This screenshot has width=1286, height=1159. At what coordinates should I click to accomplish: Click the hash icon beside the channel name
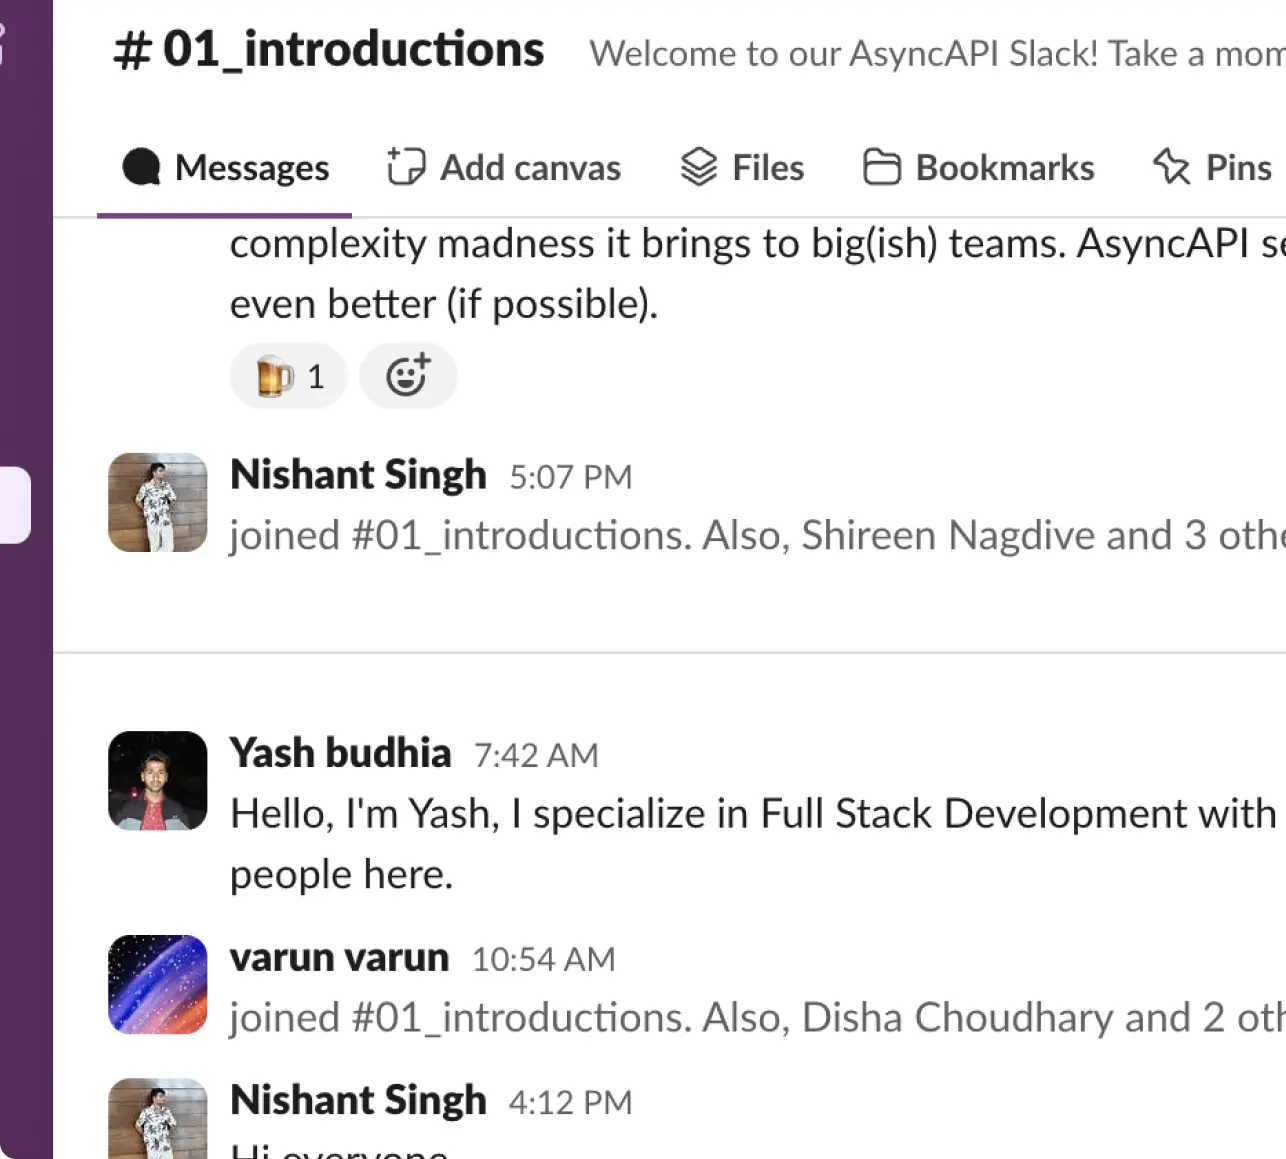130,48
